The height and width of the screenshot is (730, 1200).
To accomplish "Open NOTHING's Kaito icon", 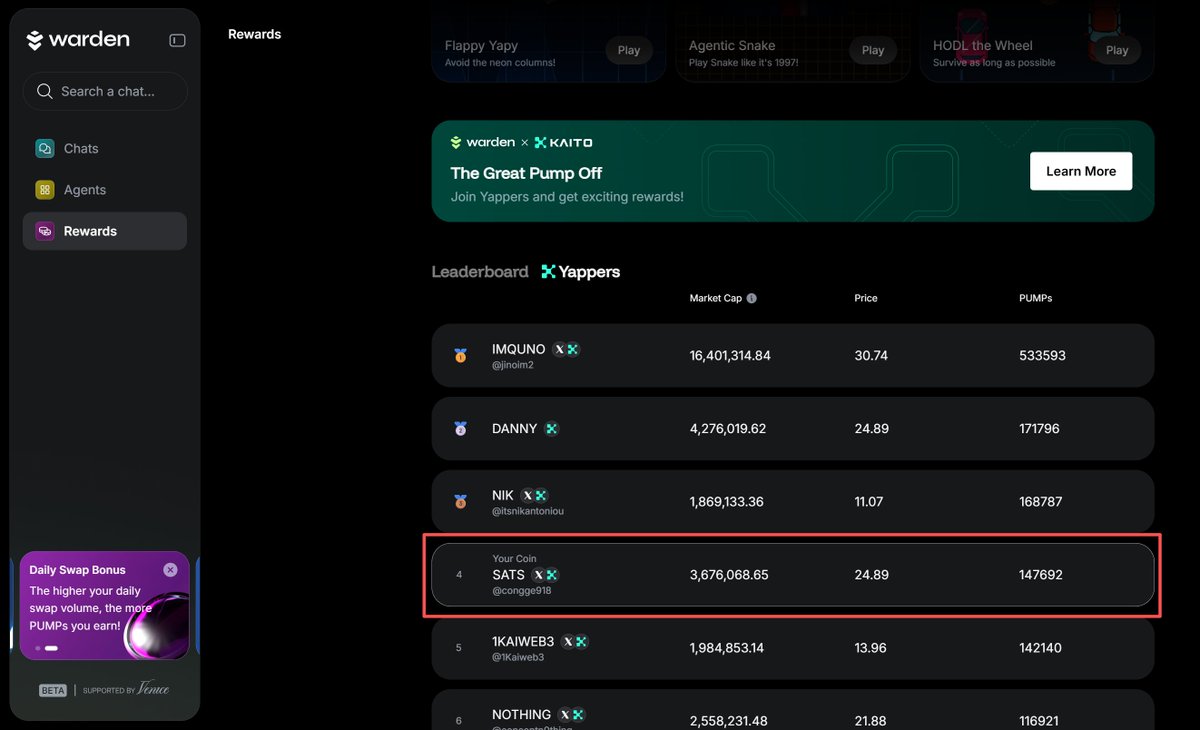I will click(578, 714).
